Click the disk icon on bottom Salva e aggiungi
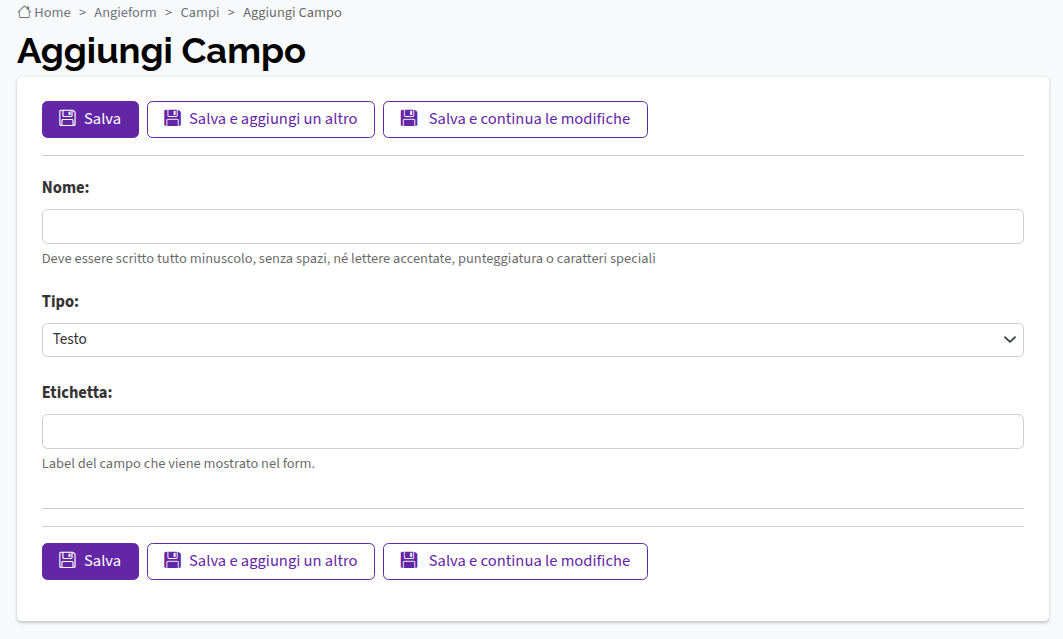This screenshot has width=1063, height=639. (x=172, y=560)
